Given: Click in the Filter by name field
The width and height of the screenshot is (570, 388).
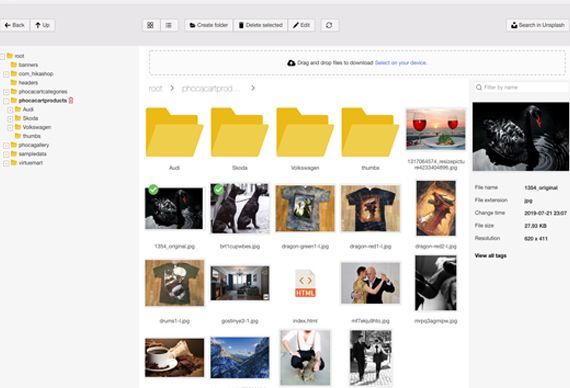Looking at the screenshot, I should tap(521, 87).
